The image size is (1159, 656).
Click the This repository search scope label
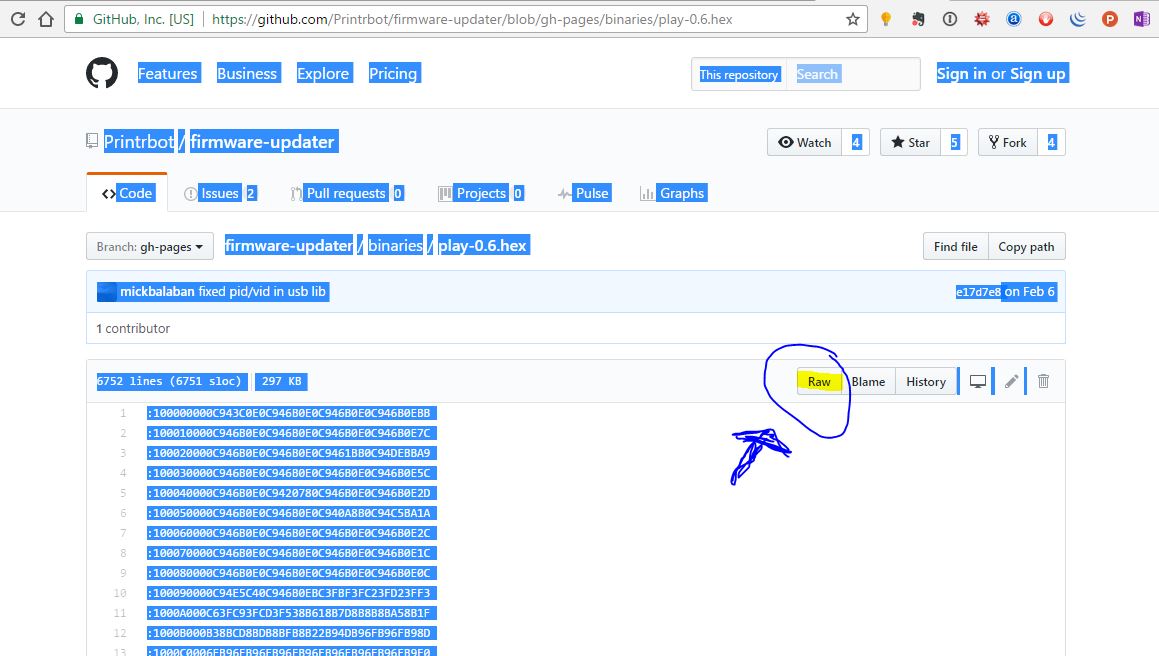(x=739, y=74)
